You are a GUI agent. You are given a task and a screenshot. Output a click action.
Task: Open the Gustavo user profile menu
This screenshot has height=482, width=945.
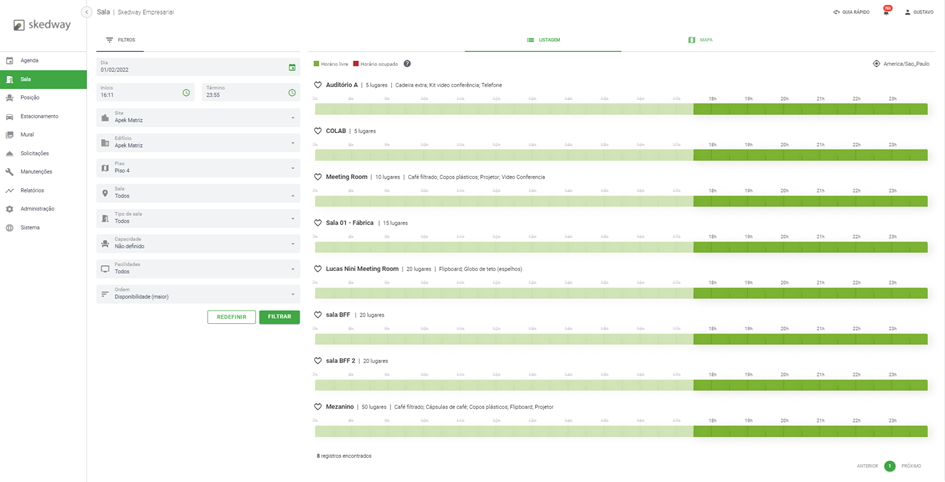[920, 12]
